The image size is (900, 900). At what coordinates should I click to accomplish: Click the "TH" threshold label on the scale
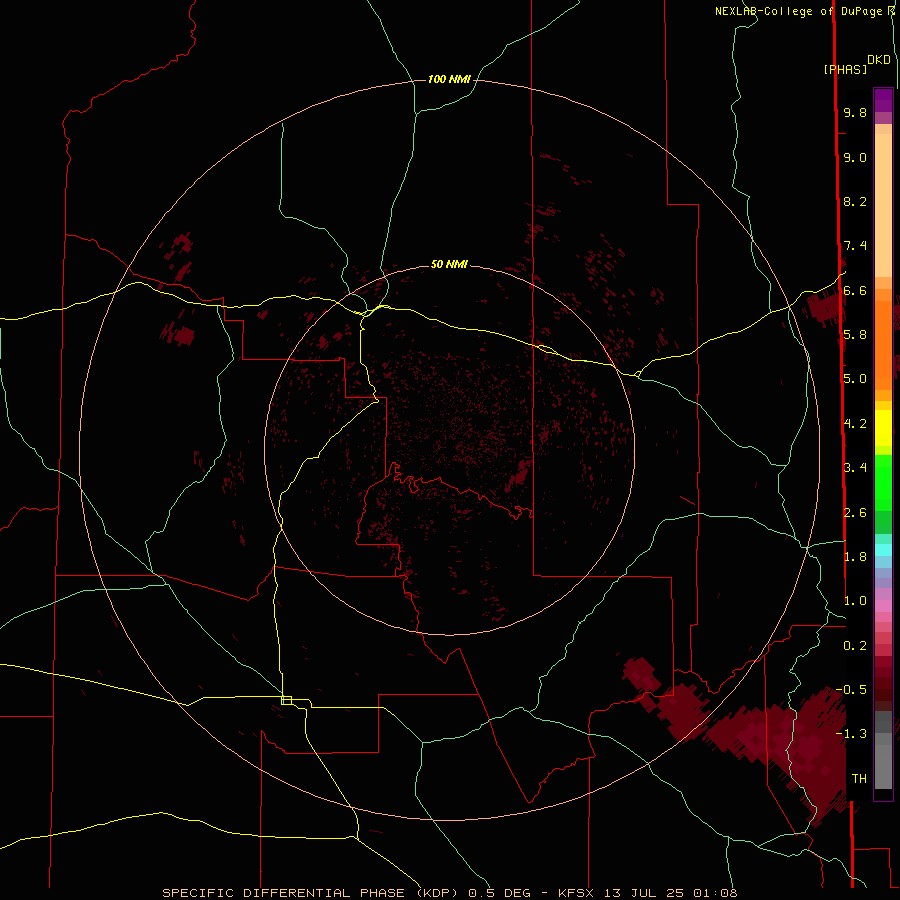(859, 779)
